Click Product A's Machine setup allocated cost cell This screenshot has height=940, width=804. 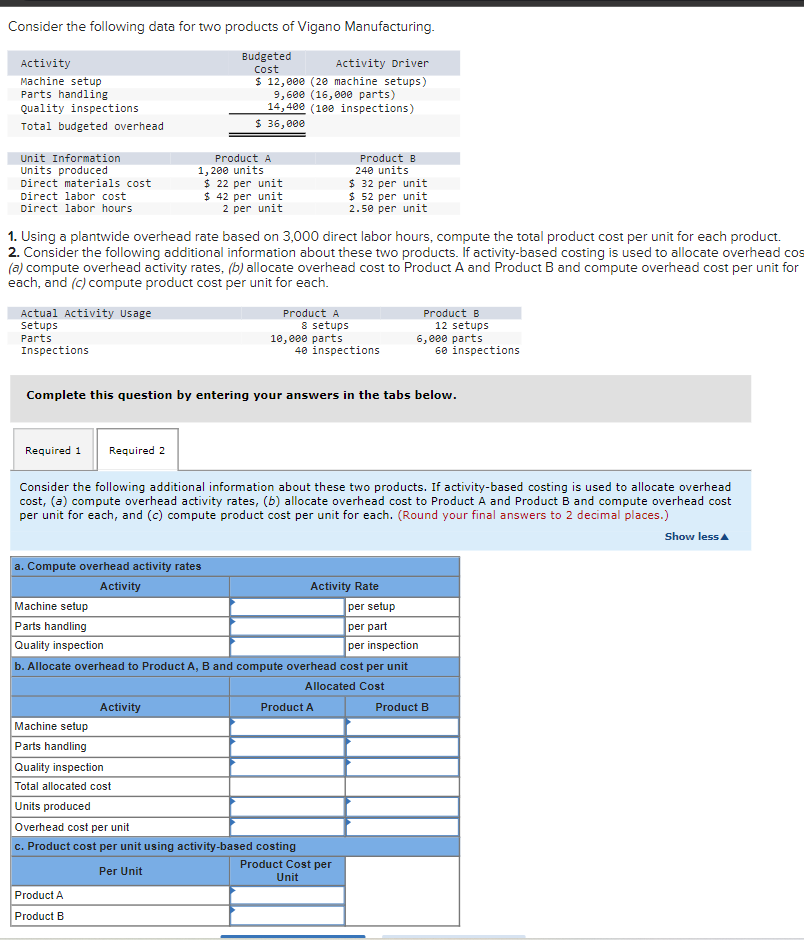[290, 726]
